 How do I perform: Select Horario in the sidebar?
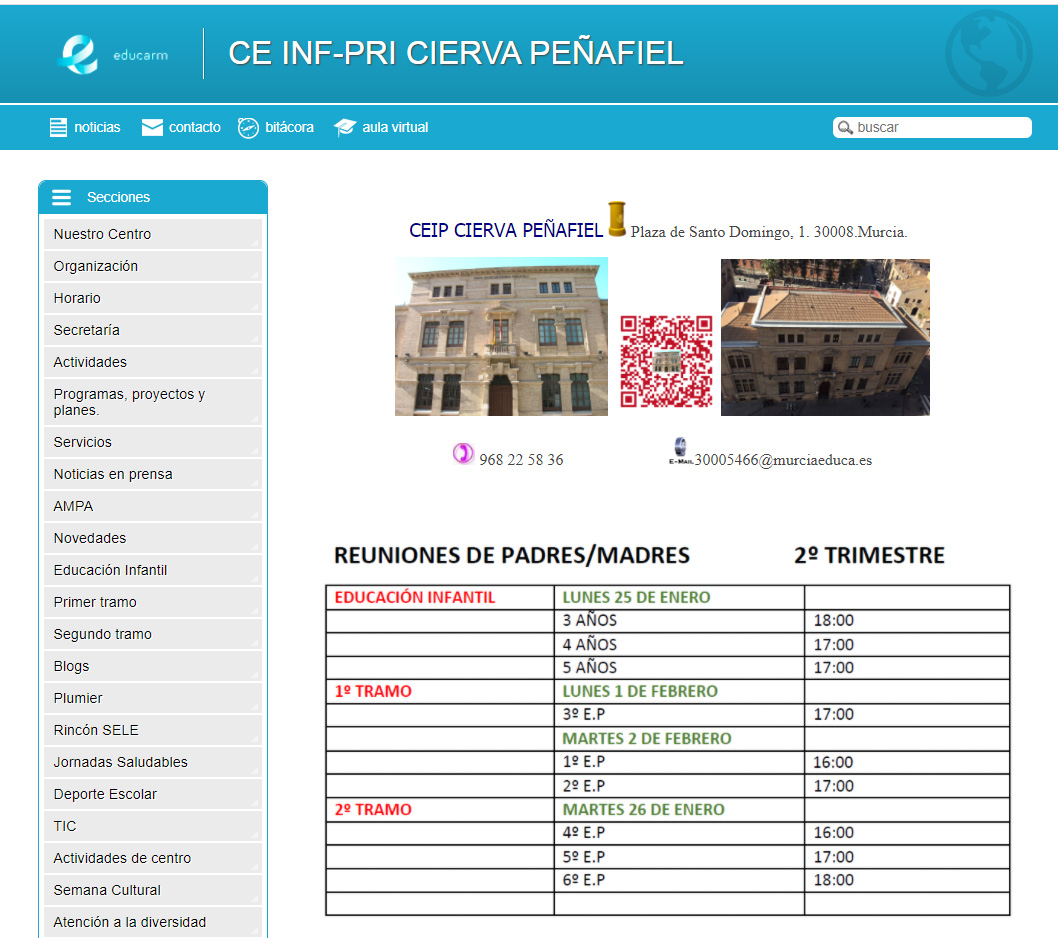[x=77, y=298]
